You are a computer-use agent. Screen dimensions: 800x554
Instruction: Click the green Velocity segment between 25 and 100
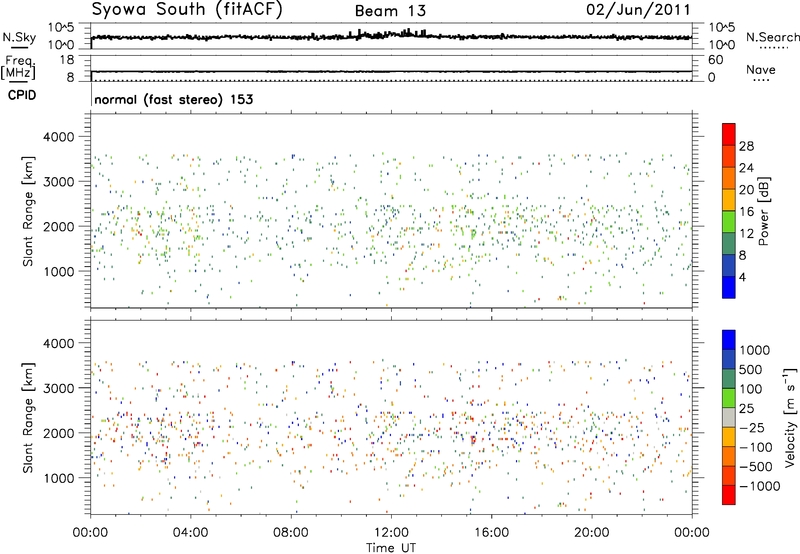coord(729,398)
